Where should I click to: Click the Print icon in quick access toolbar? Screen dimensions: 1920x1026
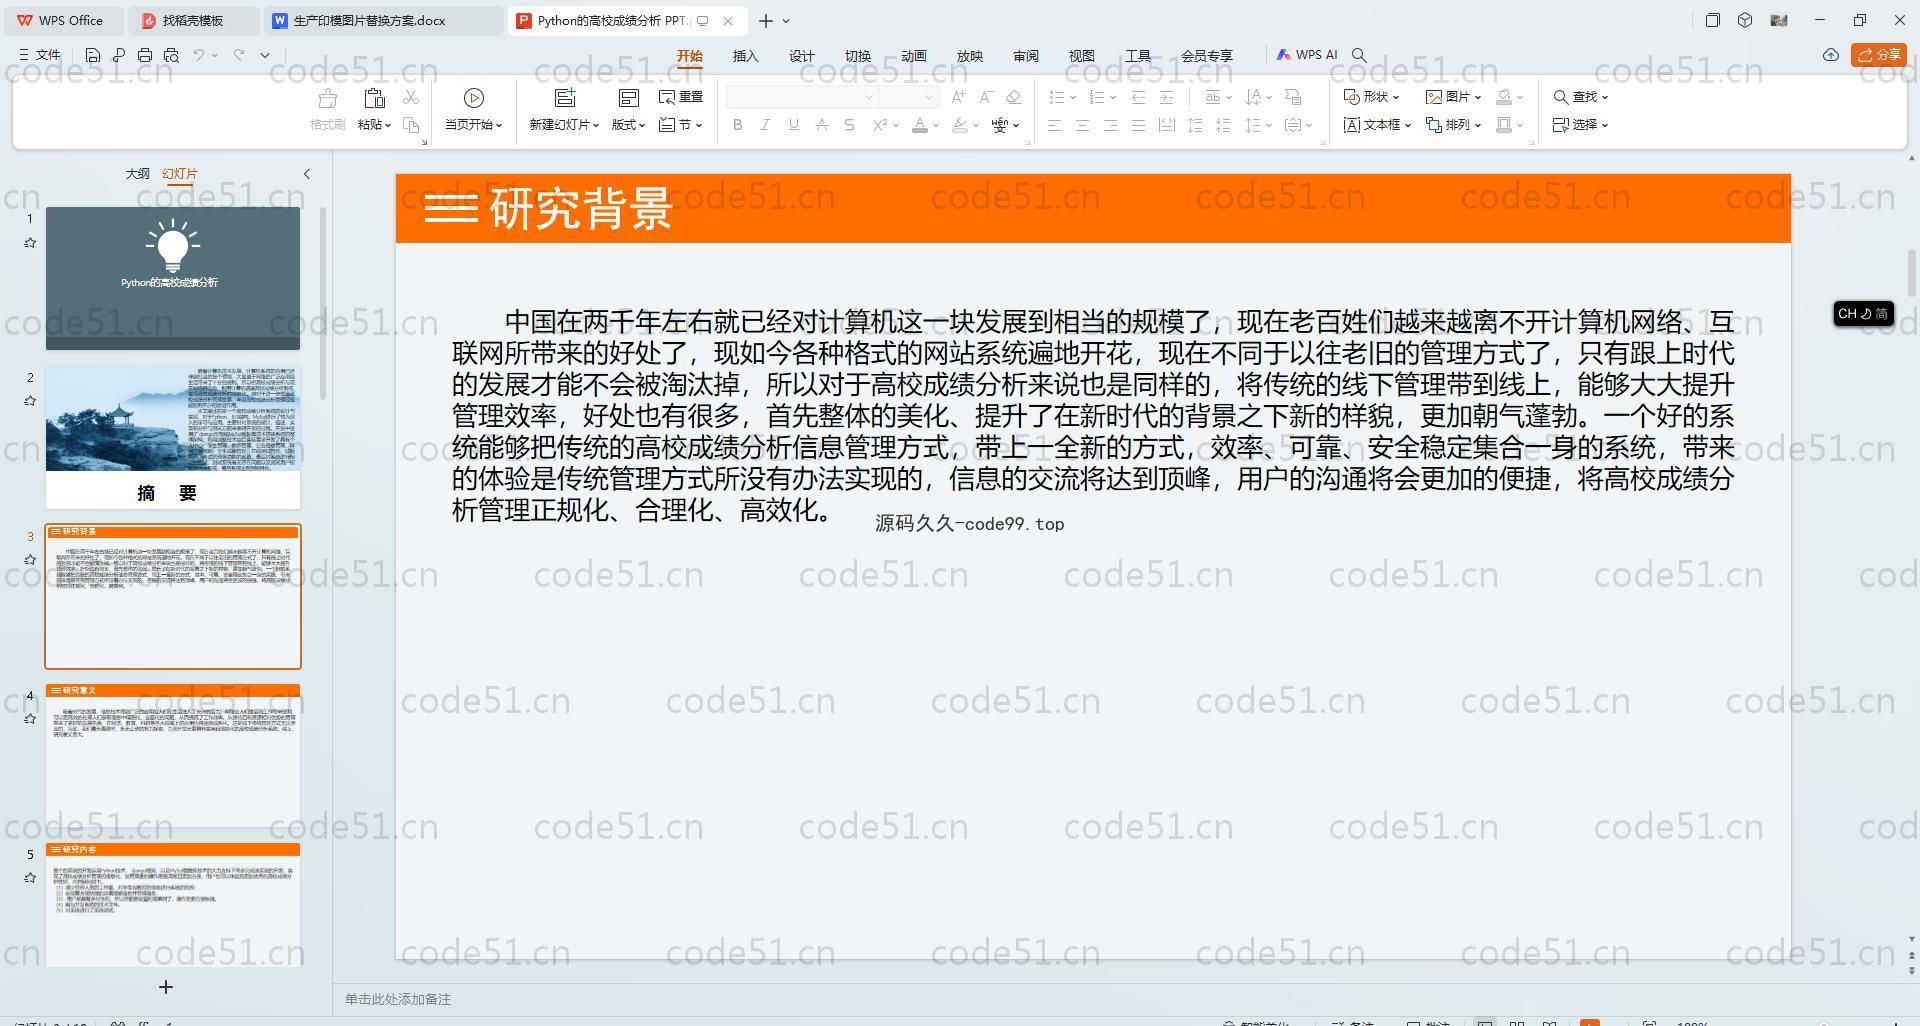(x=145, y=55)
